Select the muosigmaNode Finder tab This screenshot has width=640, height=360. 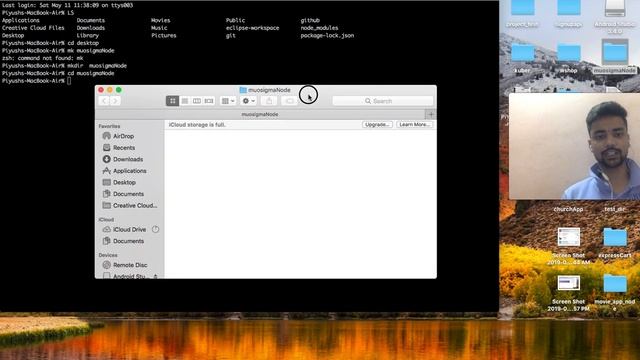point(260,114)
